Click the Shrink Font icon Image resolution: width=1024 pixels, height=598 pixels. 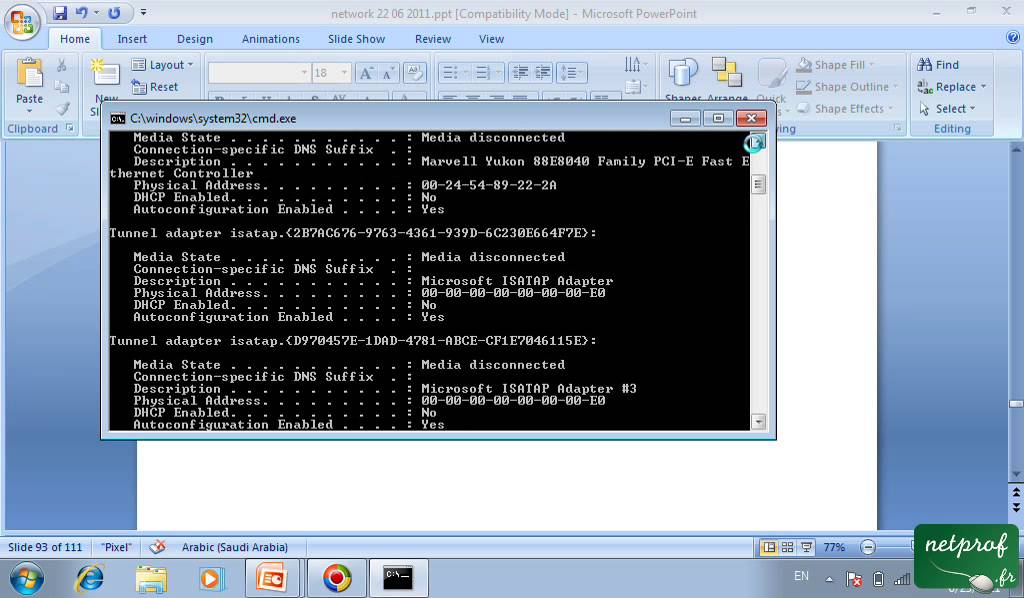[x=389, y=72]
